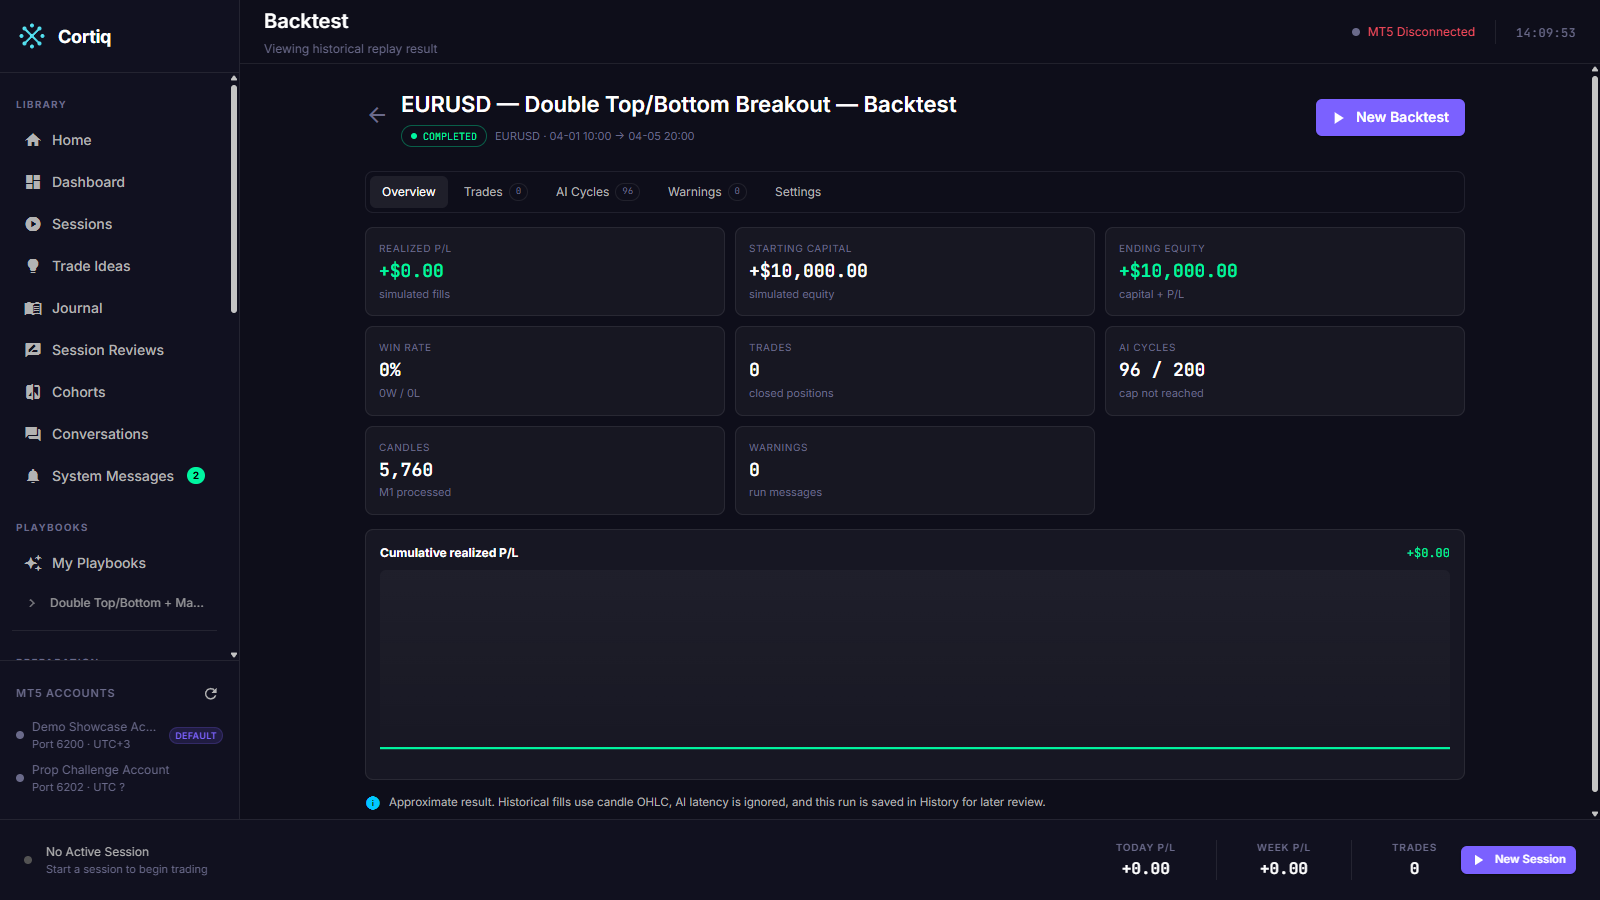Click the main page scrollbar
This screenshot has width=1600, height=900.
click(1595, 433)
